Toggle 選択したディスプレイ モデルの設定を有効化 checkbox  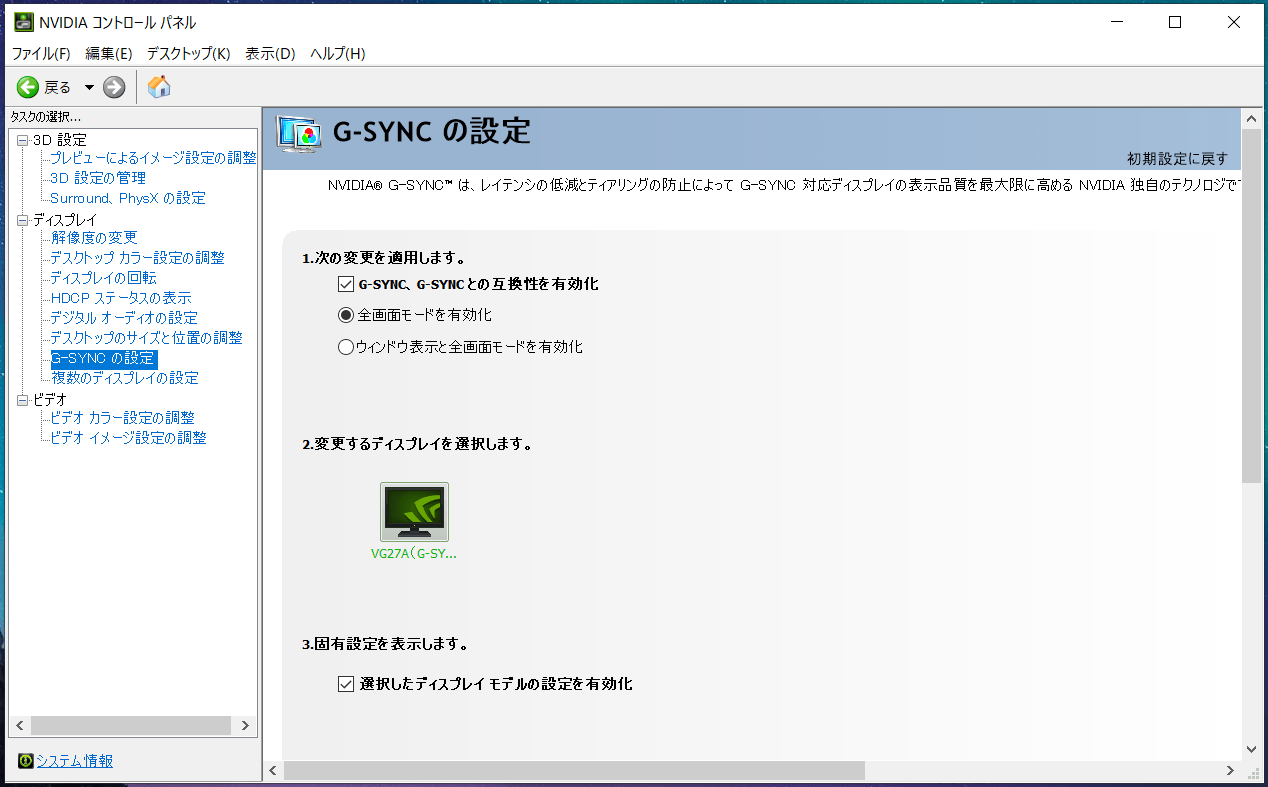click(x=346, y=684)
